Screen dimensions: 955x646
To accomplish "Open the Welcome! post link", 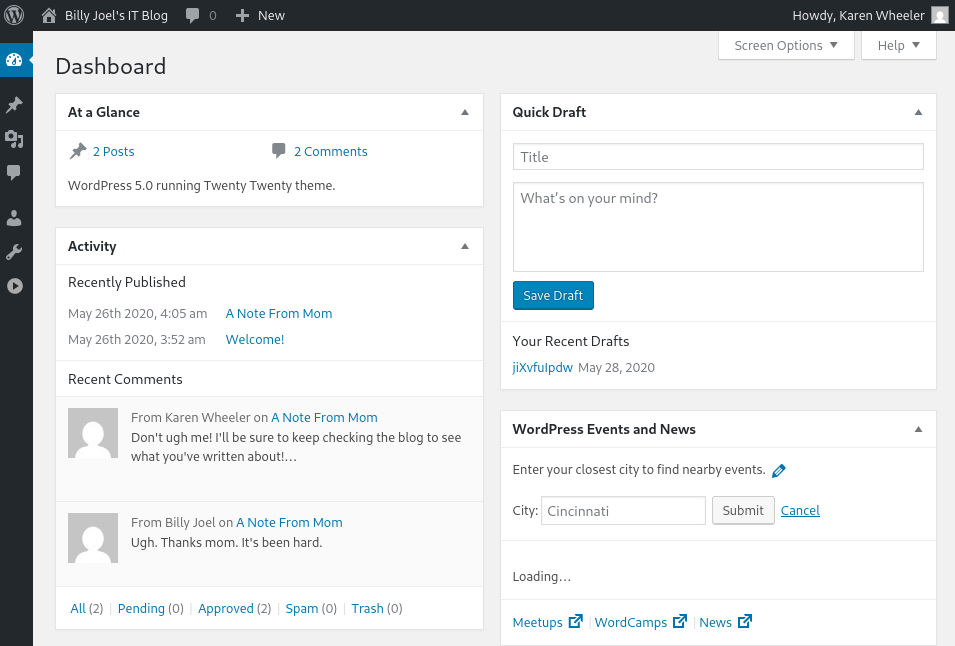I will coord(255,339).
